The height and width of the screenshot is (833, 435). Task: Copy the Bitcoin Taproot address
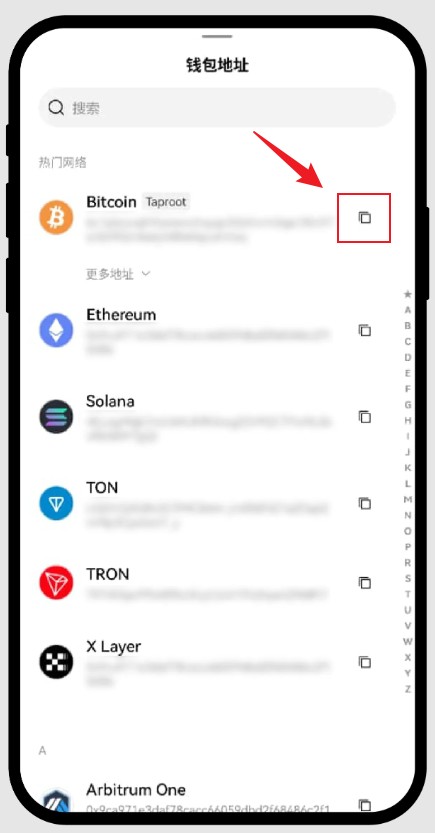point(364,217)
